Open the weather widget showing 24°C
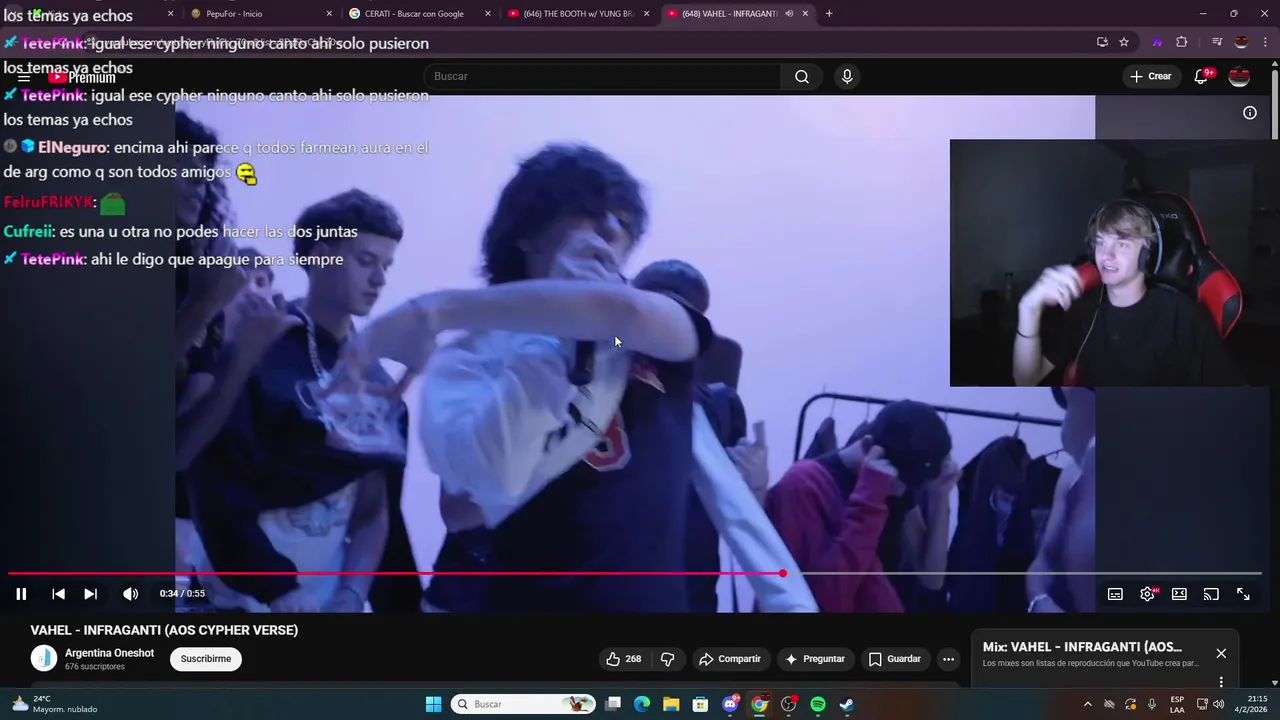The width and height of the screenshot is (1280, 720). pos(55,704)
